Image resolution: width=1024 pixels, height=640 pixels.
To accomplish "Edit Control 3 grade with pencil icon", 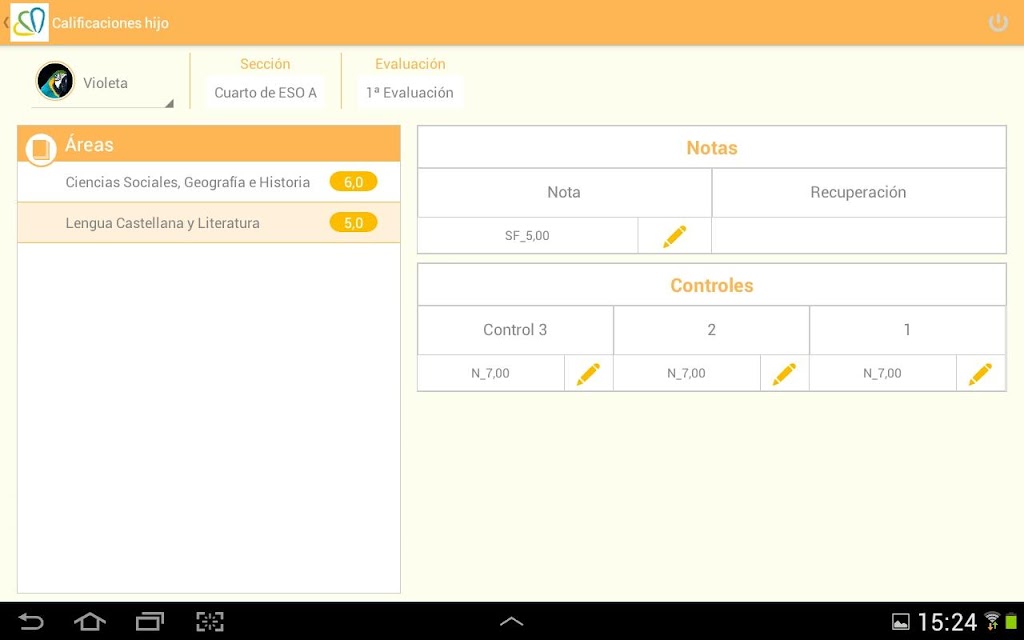I will click(588, 374).
